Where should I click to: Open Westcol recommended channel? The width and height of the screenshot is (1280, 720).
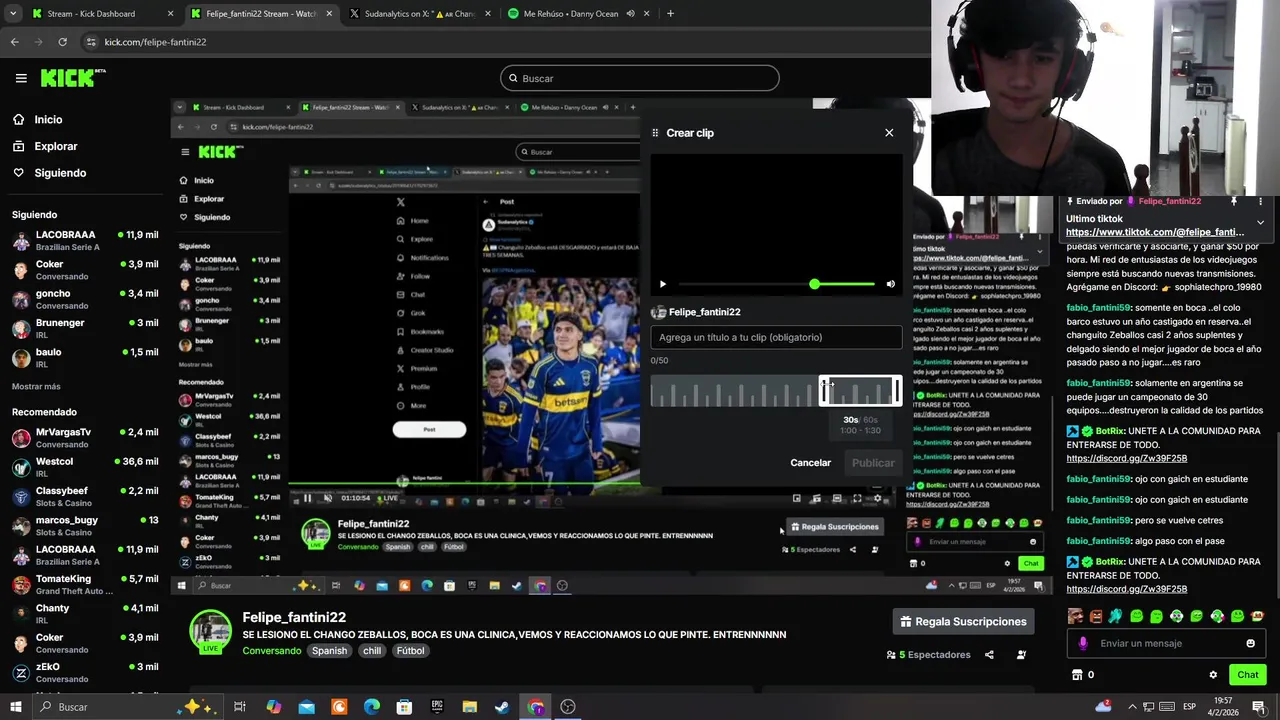pyautogui.click(x=85, y=467)
